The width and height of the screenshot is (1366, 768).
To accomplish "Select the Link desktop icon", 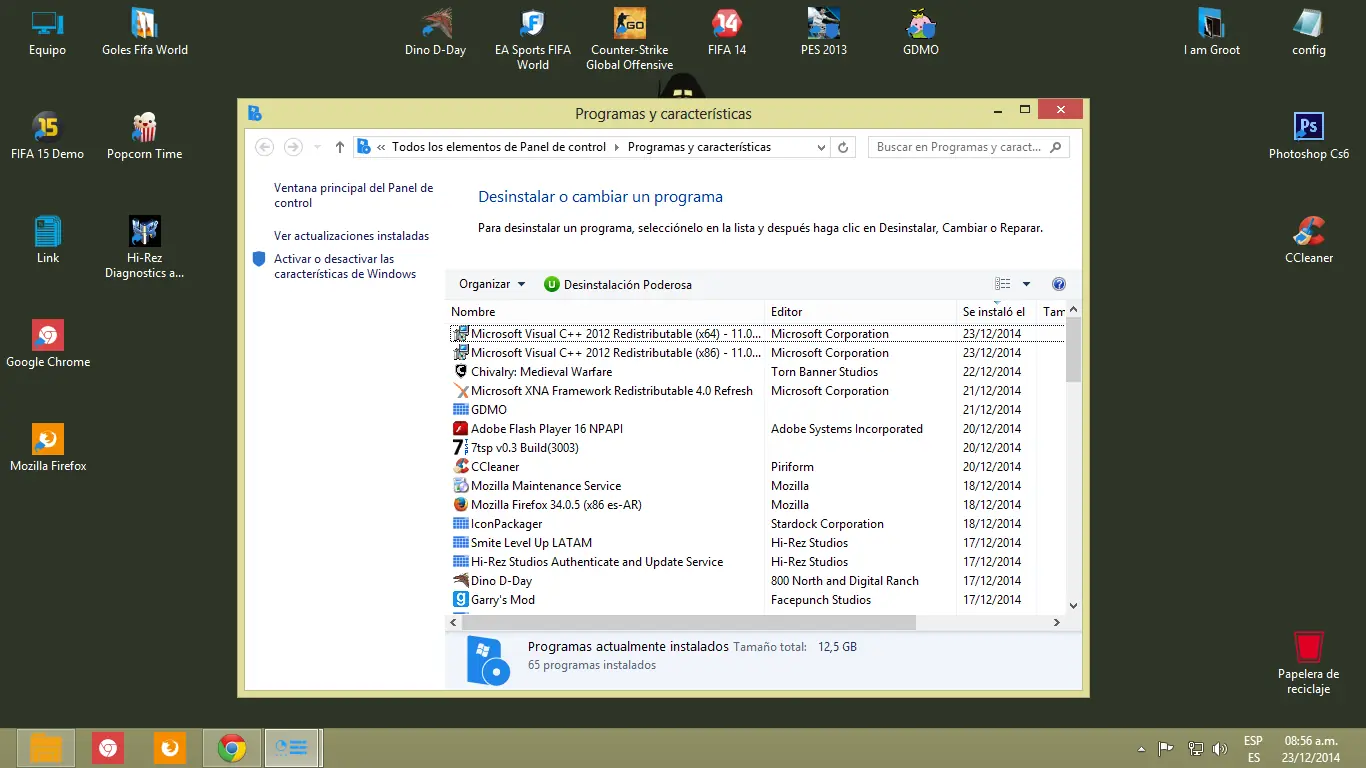I will pyautogui.click(x=48, y=240).
